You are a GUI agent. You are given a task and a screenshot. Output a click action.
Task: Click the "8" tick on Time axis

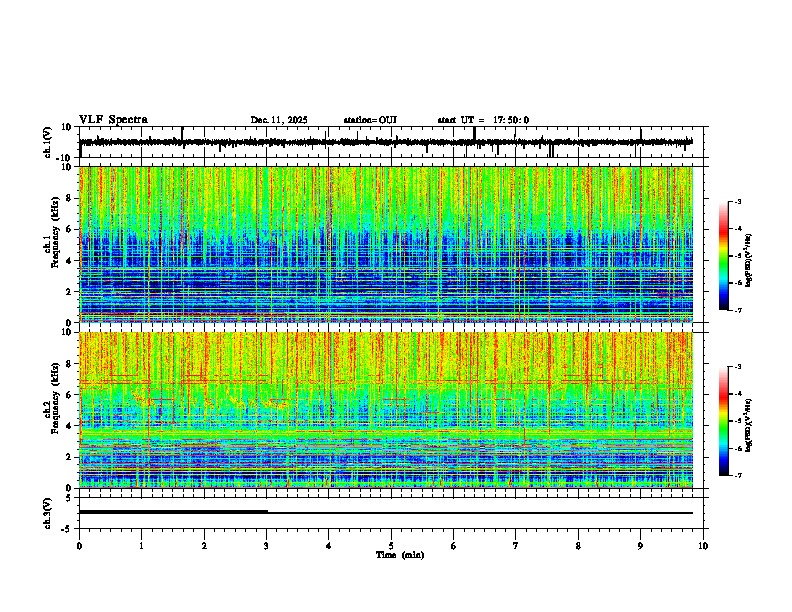(578, 546)
